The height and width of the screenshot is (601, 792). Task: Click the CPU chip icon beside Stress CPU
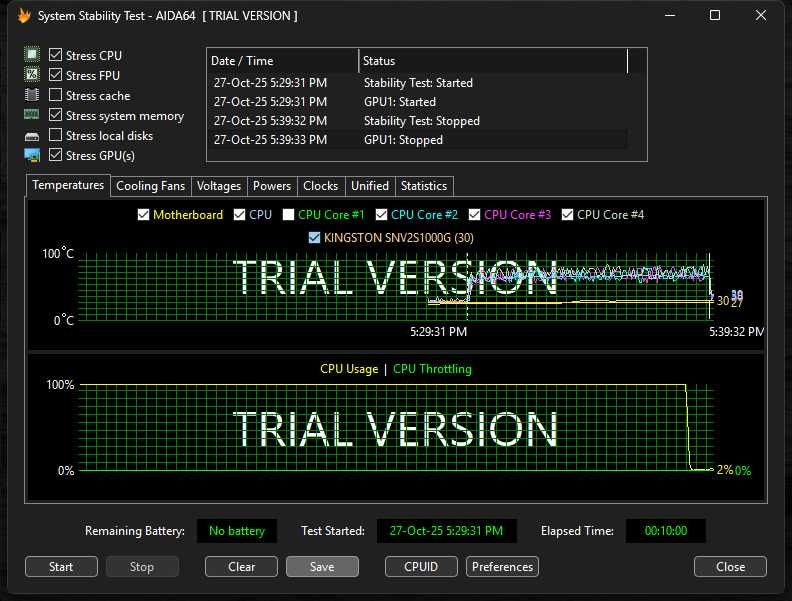[x=32, y=55]
